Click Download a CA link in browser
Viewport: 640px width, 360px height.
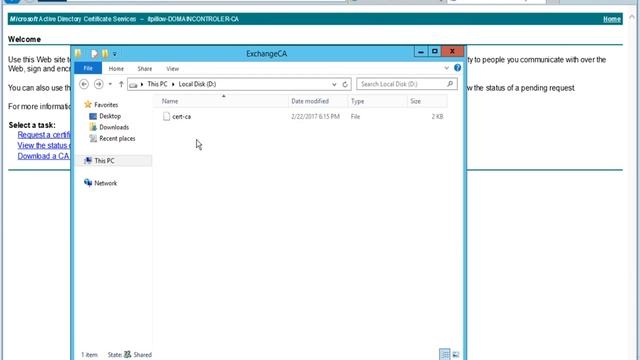(x=44, y=156)
